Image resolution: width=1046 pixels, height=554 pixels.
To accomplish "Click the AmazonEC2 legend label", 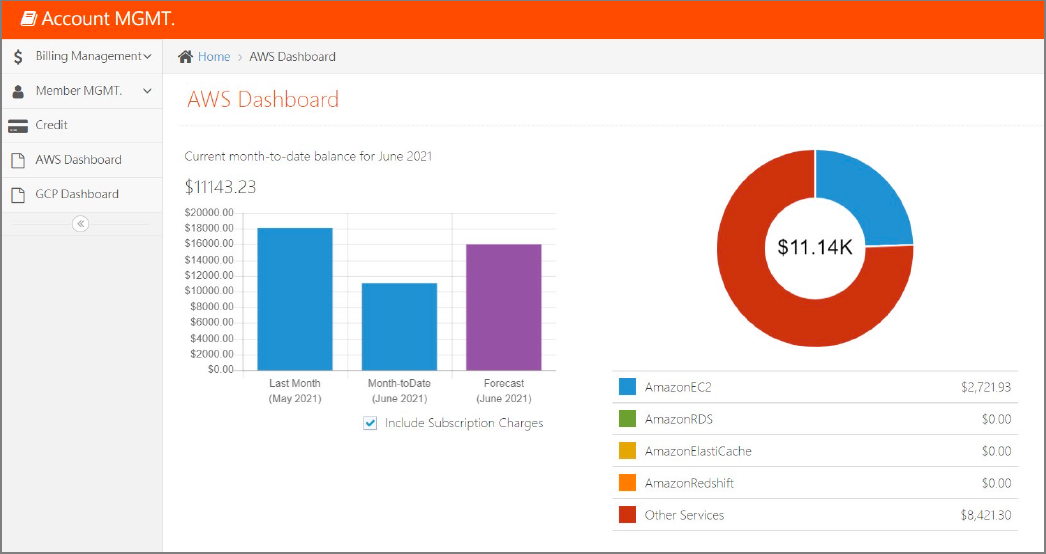I will click(x=677, y=387).
